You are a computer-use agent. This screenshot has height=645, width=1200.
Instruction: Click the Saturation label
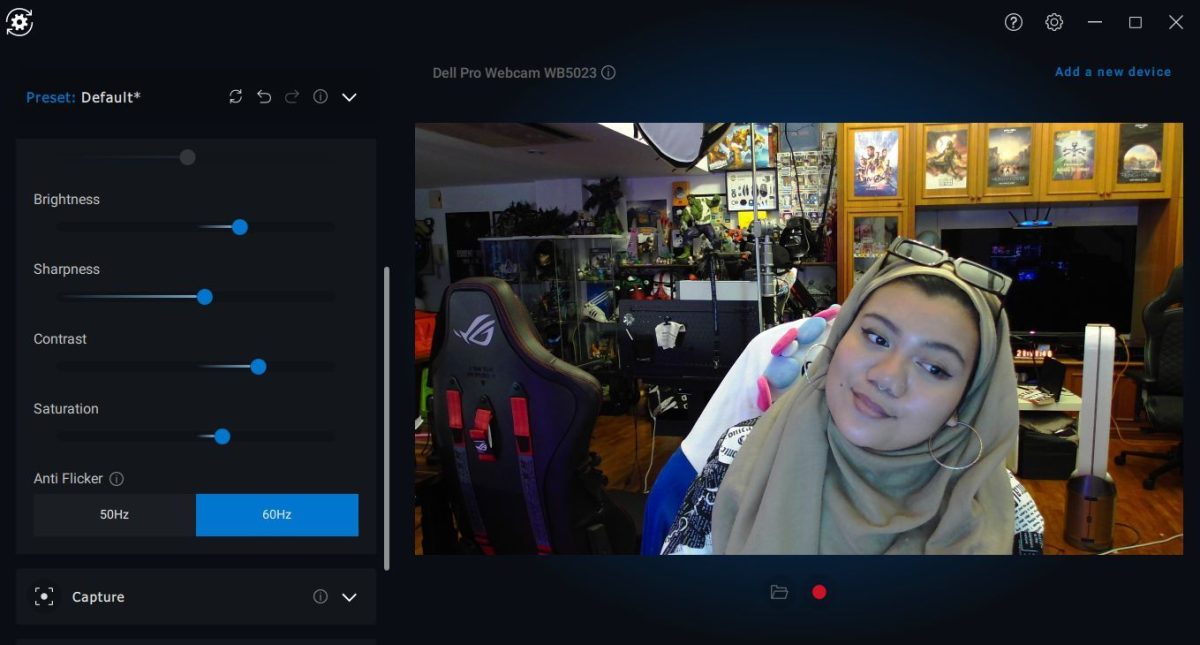coord(66,409)
